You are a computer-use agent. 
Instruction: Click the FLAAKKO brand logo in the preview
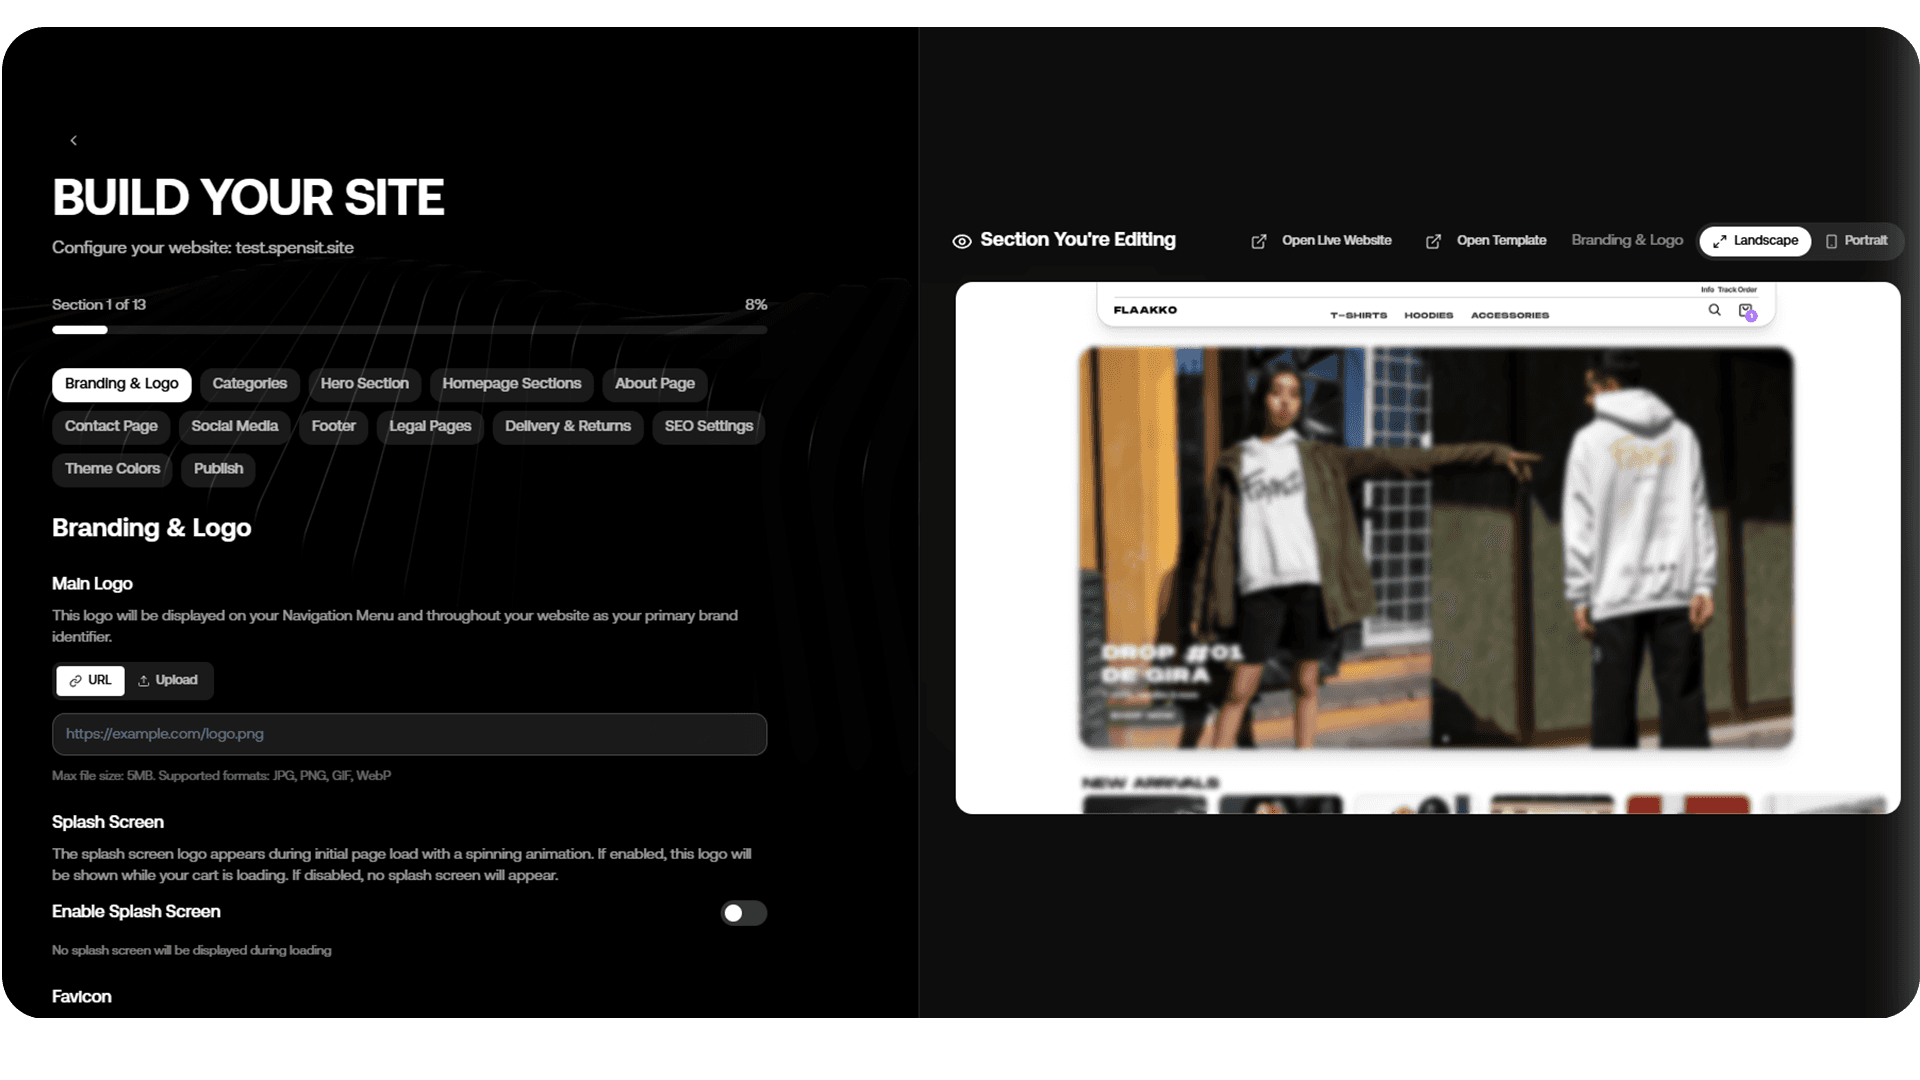[1145, 311]
